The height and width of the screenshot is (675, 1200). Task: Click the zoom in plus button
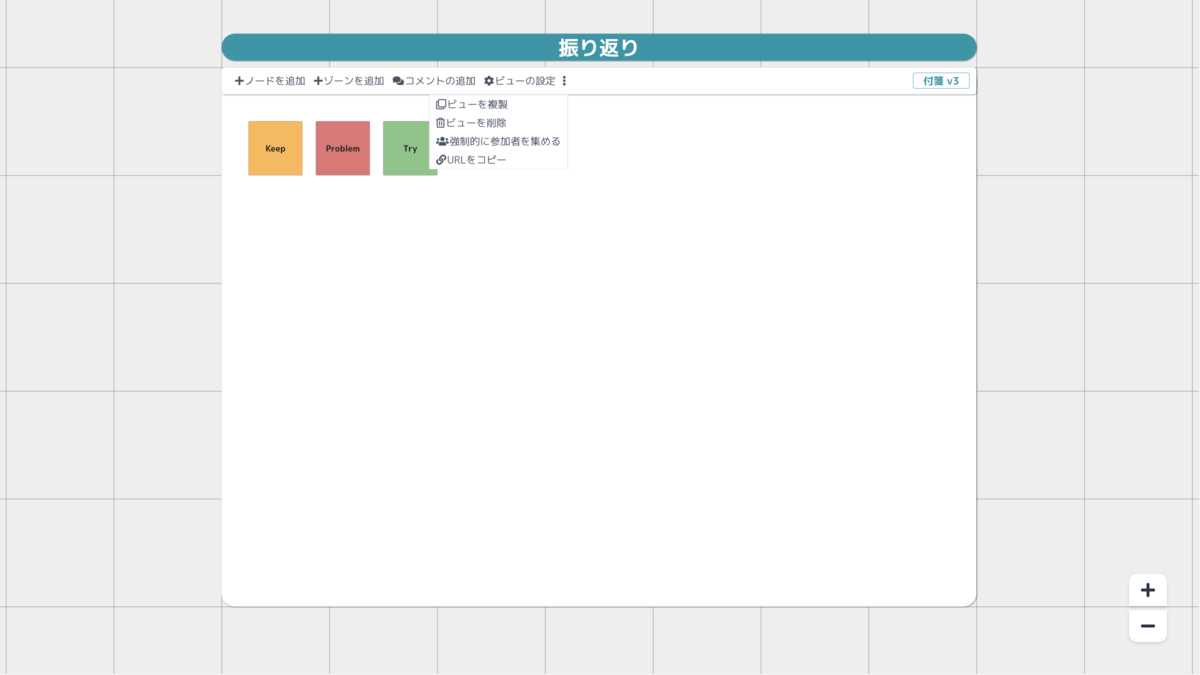click(x=1147, y=590)
